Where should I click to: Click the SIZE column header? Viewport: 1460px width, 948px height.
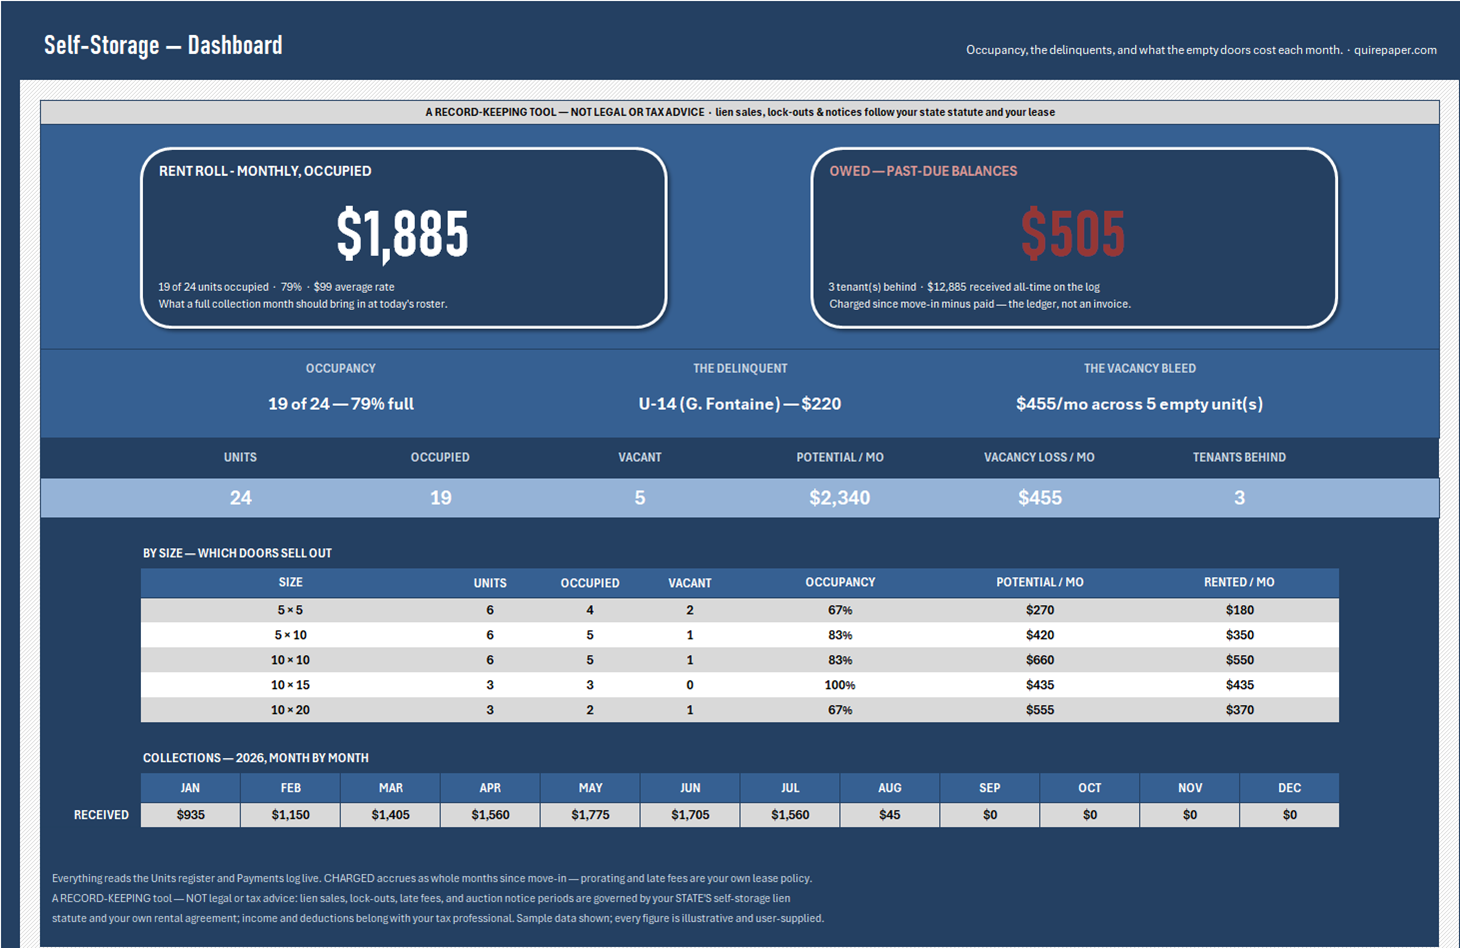point(290,582)
